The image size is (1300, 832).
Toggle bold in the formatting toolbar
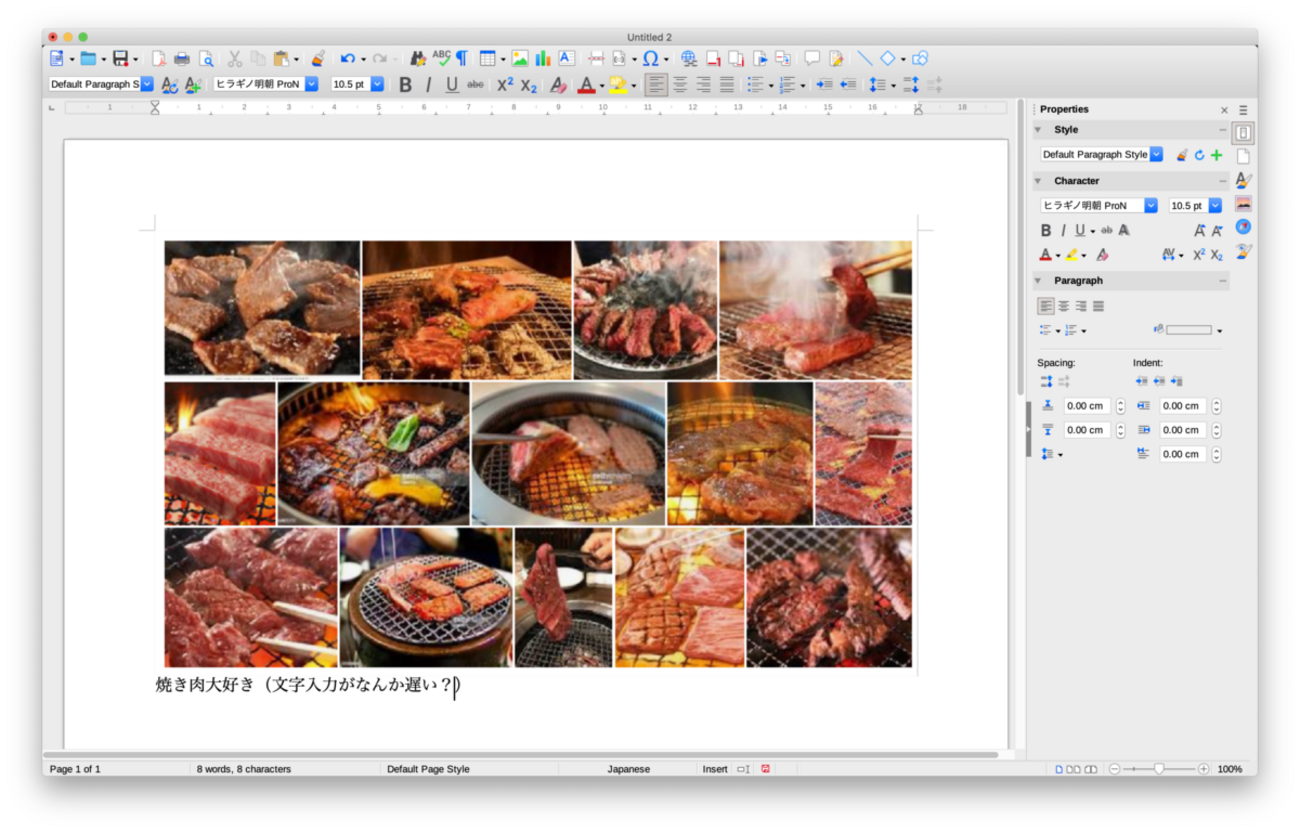pos(405,85)
